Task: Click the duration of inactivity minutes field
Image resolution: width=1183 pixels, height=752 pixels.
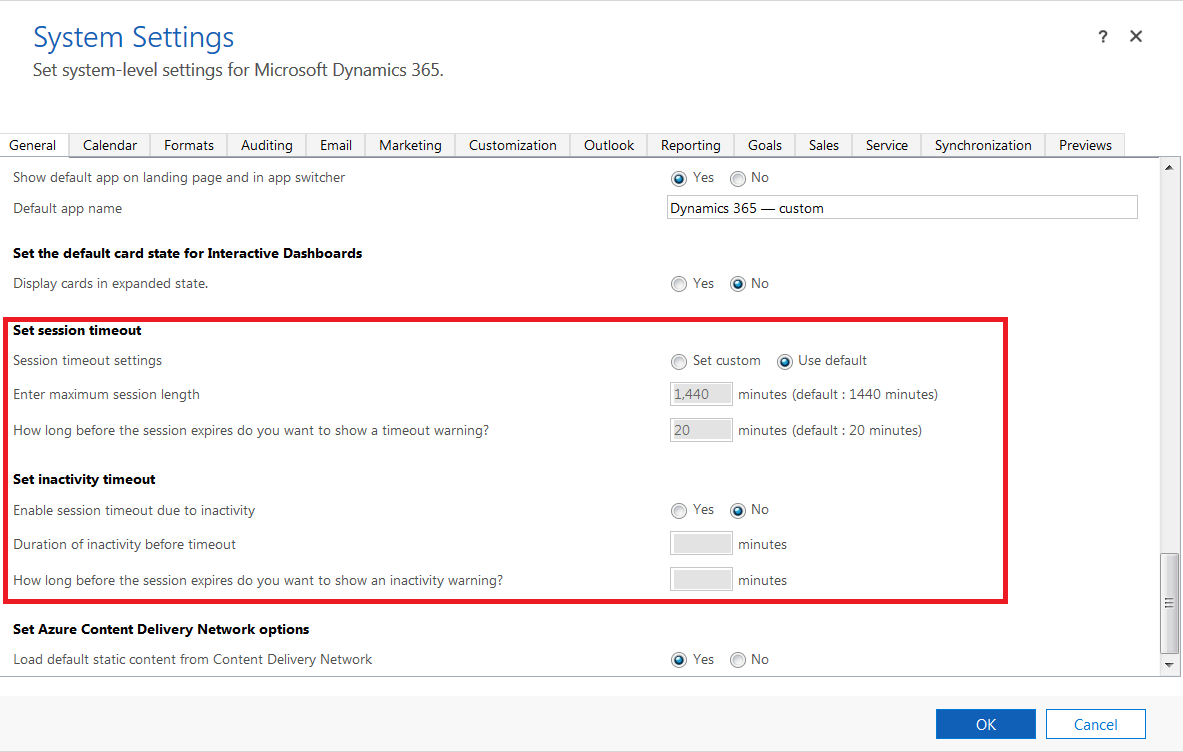Action: 701,544
